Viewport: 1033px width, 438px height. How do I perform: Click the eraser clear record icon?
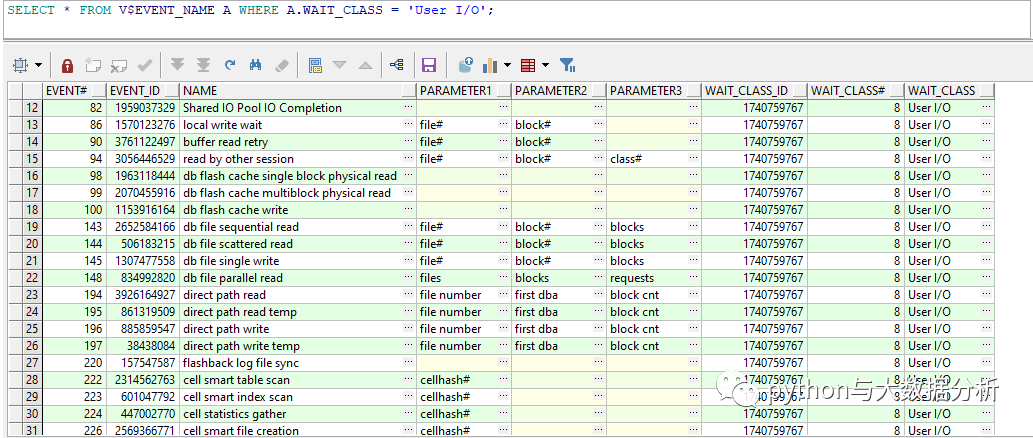(281, 65)
